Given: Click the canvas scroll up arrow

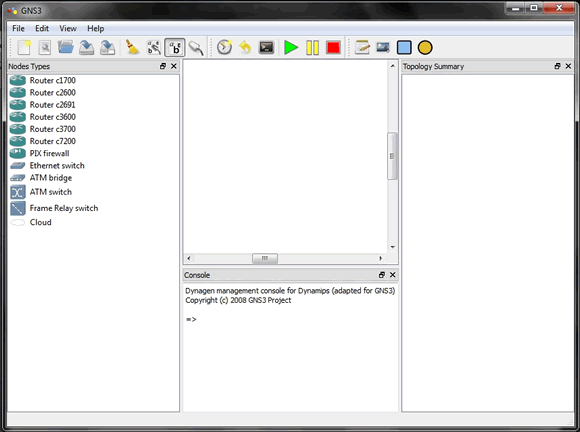Looking at the screenshot, I should pos(392,66).
